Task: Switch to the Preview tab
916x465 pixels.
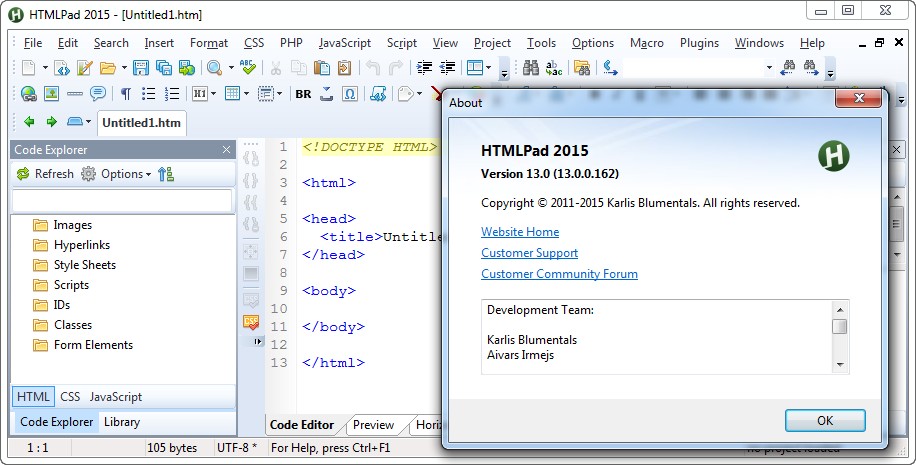Action: [x=373, y=425]
